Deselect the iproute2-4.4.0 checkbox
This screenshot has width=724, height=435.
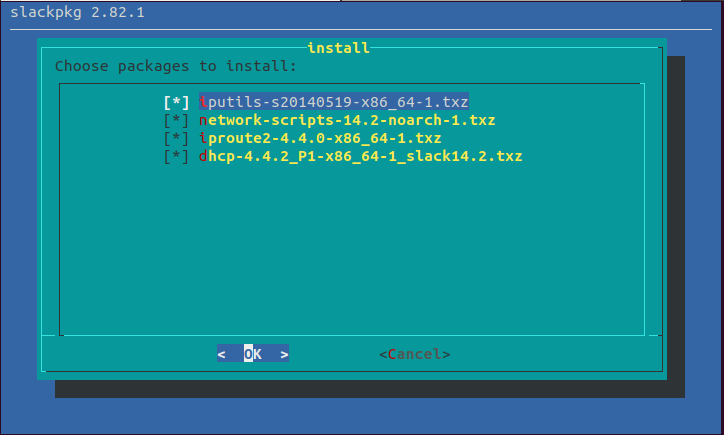[176, 138]
